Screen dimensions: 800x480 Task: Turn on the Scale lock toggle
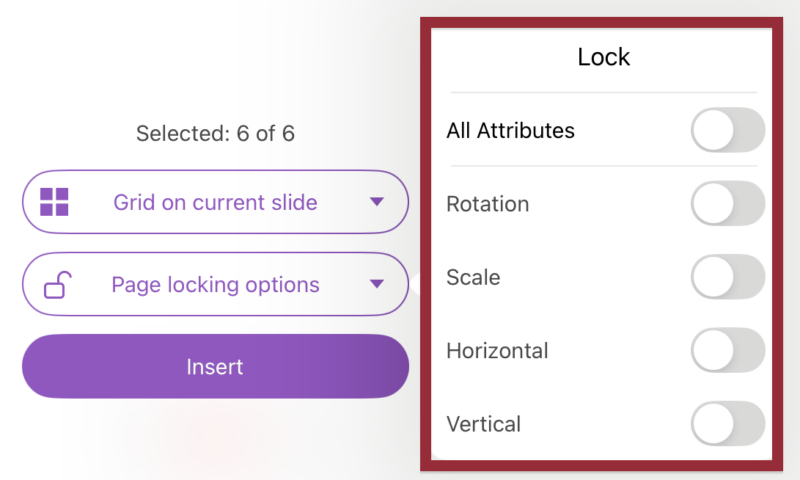727,277
